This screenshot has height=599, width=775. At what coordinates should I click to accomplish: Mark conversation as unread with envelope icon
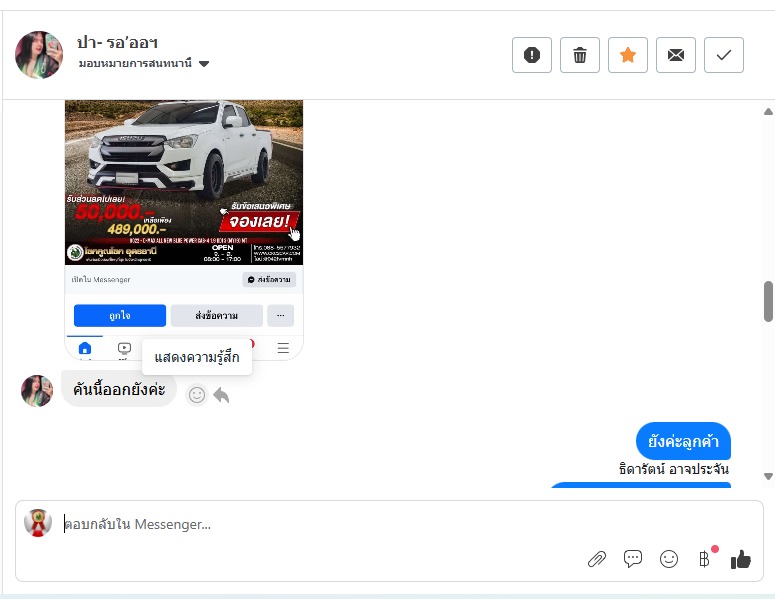(676, 55)
